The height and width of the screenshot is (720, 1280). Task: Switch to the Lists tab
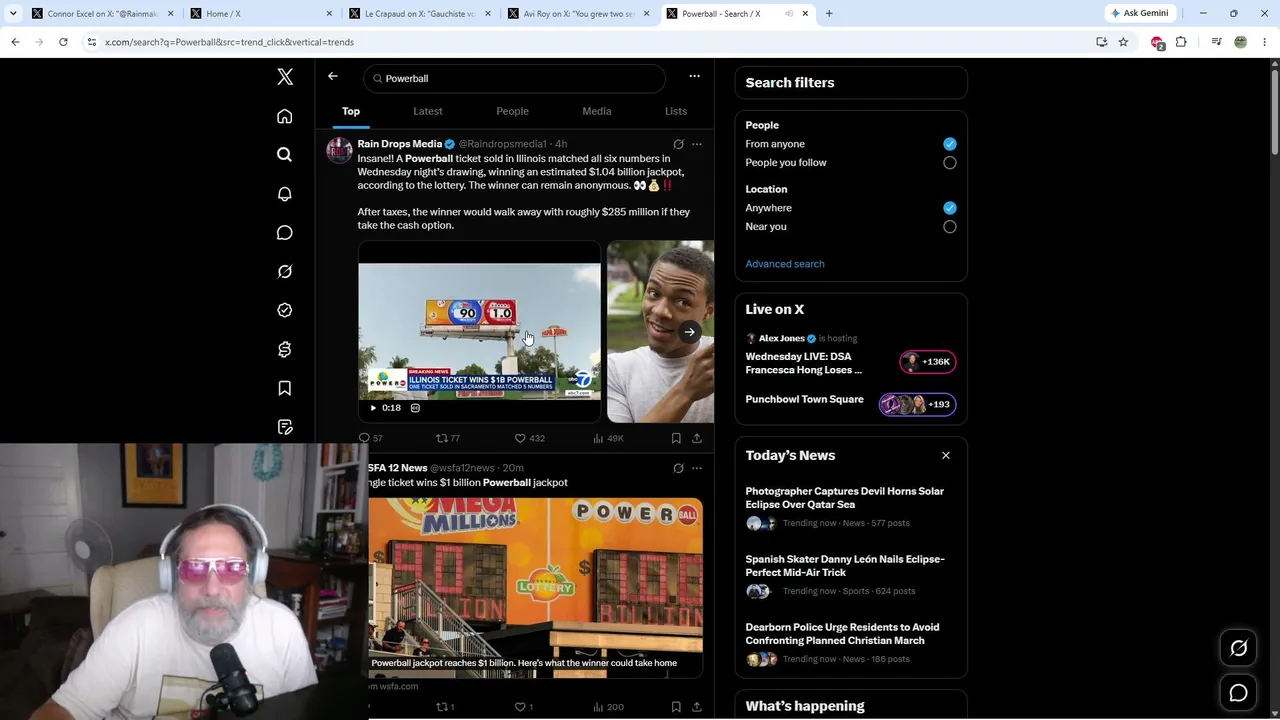pos(676,111)
